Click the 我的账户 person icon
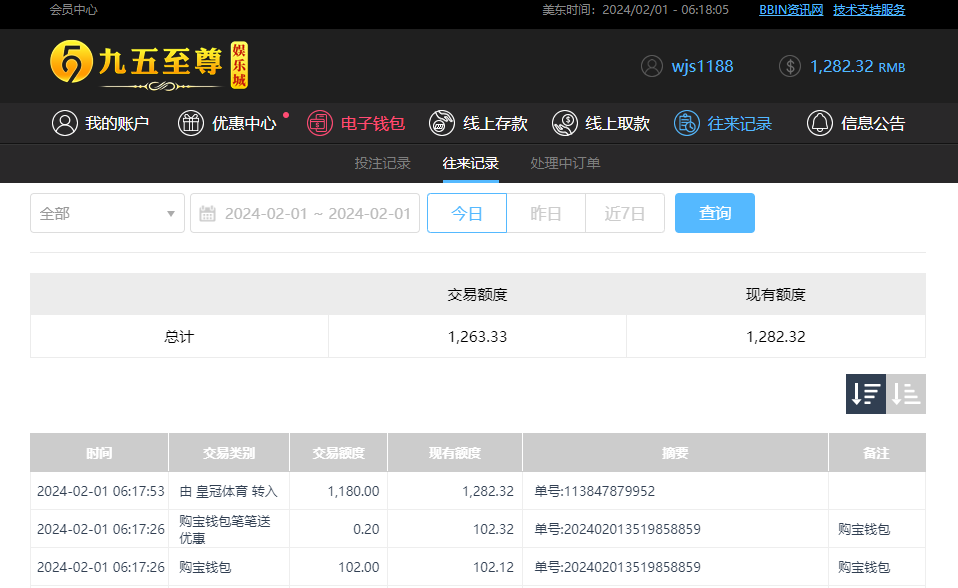This screenshot has width=958, height=588. 65,123
